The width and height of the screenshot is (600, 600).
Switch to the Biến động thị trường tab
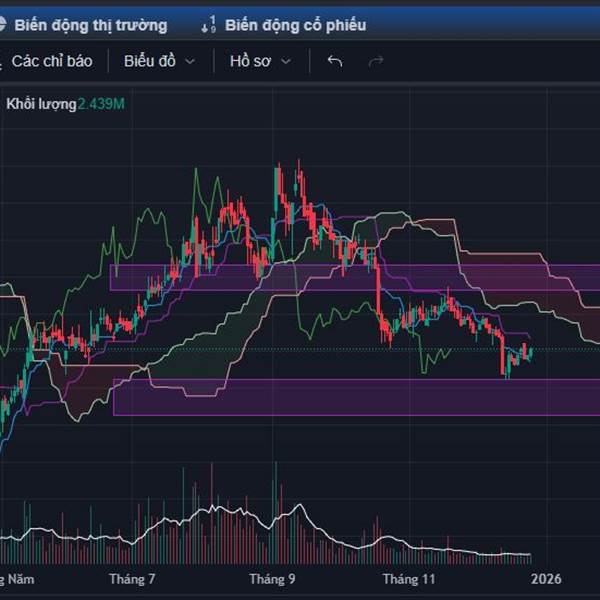[x=90, y=25]
